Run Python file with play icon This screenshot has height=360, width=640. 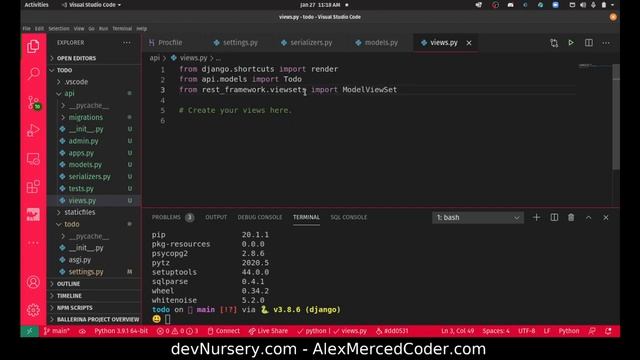click(571, 43)
